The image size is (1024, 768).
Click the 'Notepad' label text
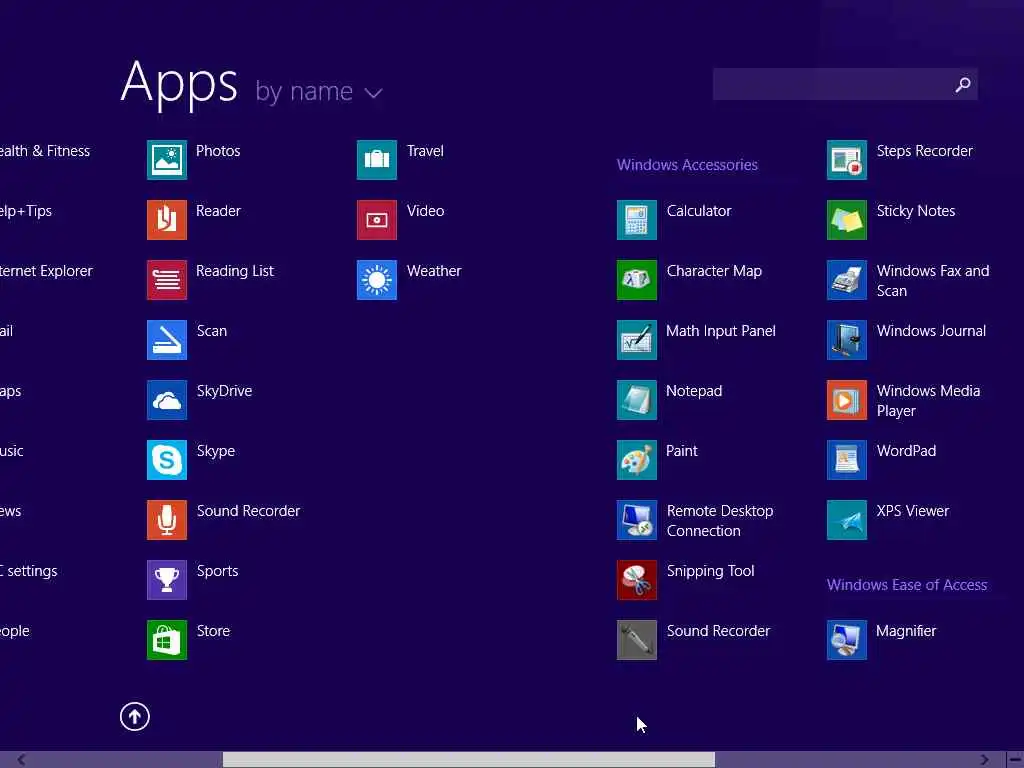[694, 391]
